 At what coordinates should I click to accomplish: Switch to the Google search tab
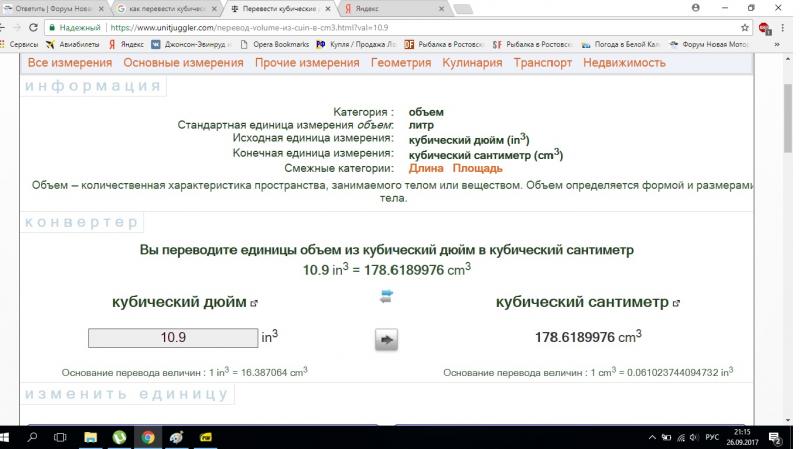163,8
